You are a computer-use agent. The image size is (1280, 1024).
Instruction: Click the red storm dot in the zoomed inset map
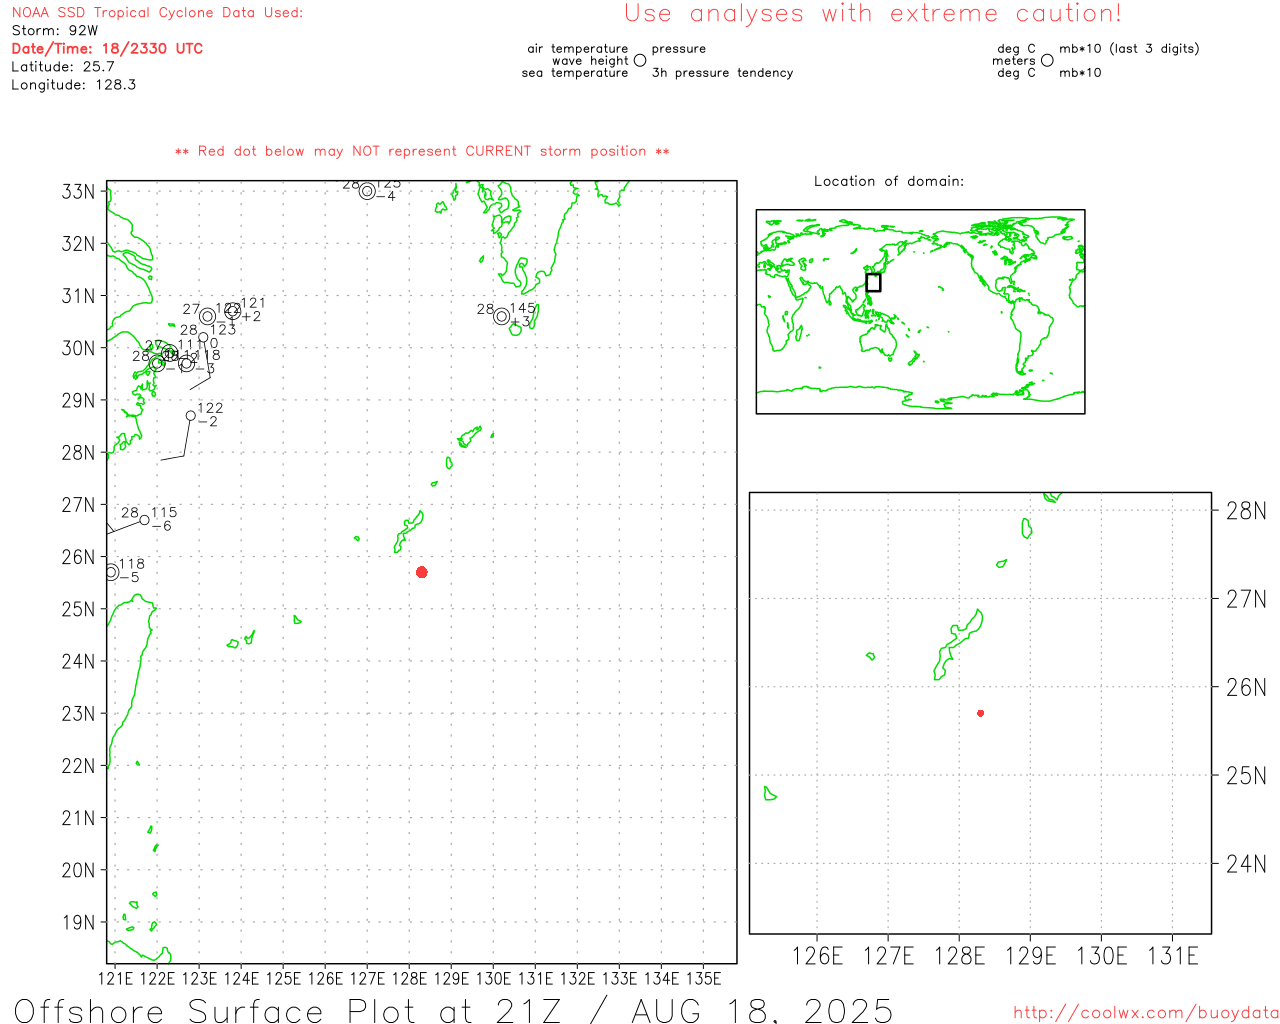coord(981,713)
